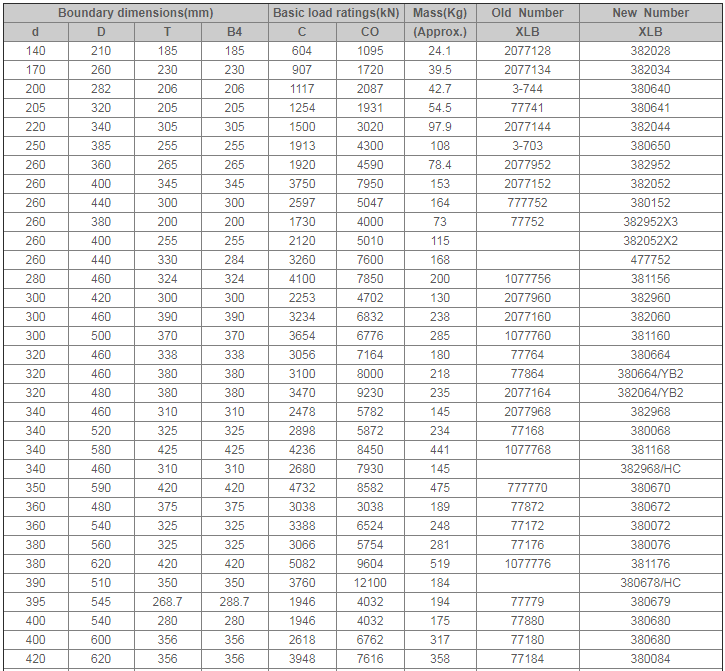Select the 268.7 T dimension cell
The image size is (725, 671).
(167, 602)
